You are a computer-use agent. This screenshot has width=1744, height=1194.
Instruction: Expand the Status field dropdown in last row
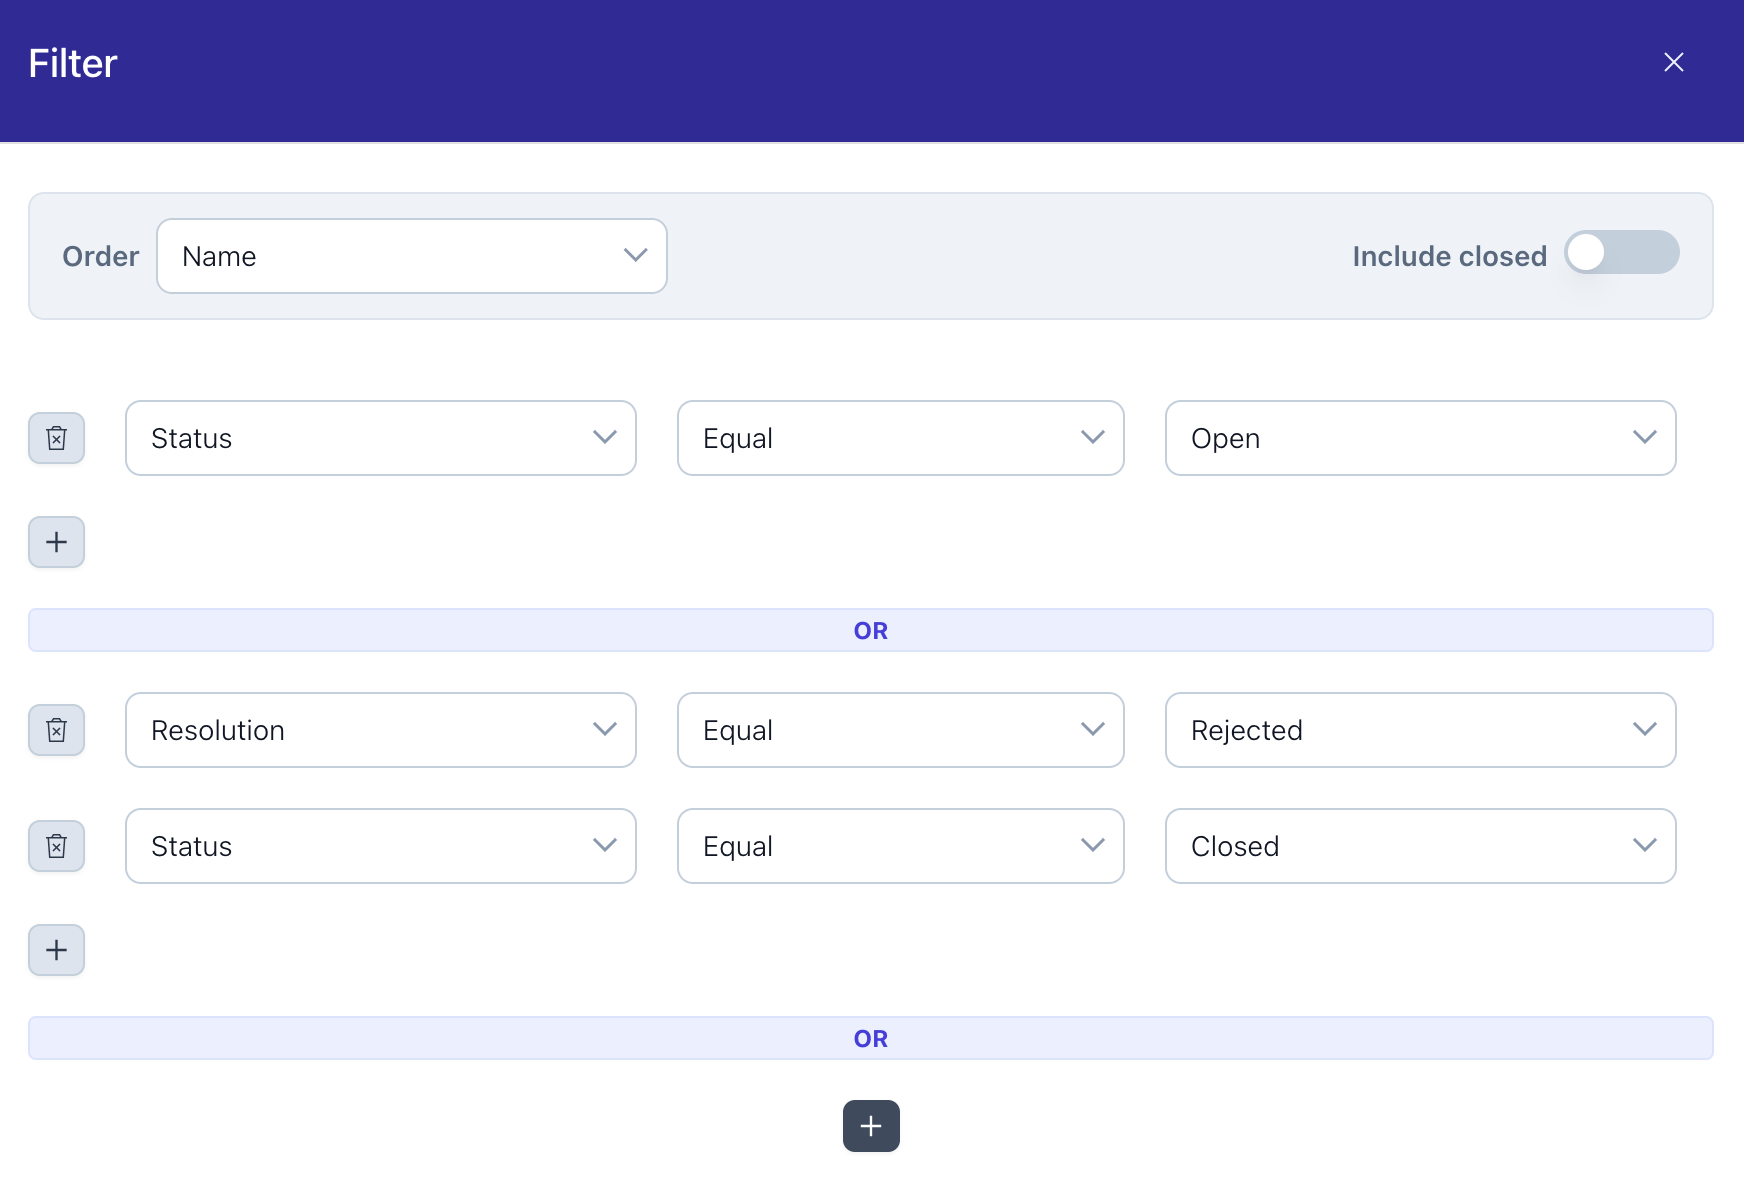pyautogui.click(x=380, y=846)
